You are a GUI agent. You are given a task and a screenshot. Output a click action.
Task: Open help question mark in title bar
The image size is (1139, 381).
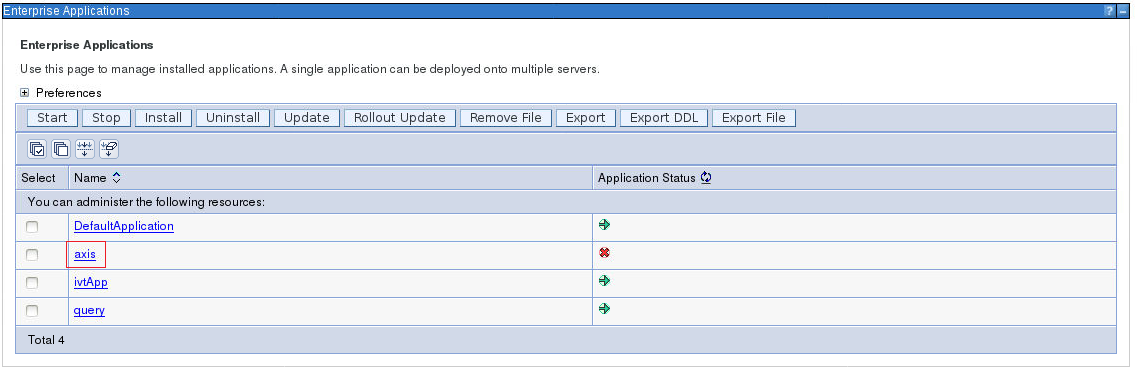click(x=1109, y=11)
